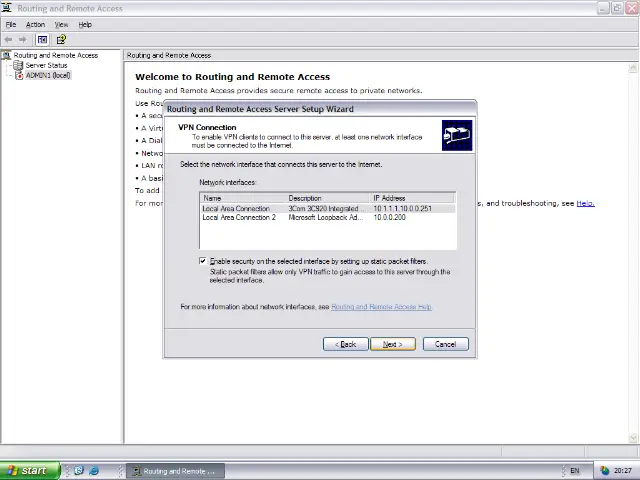
Task: Maximize the Routing and Remote Access window
Action: 617,8
